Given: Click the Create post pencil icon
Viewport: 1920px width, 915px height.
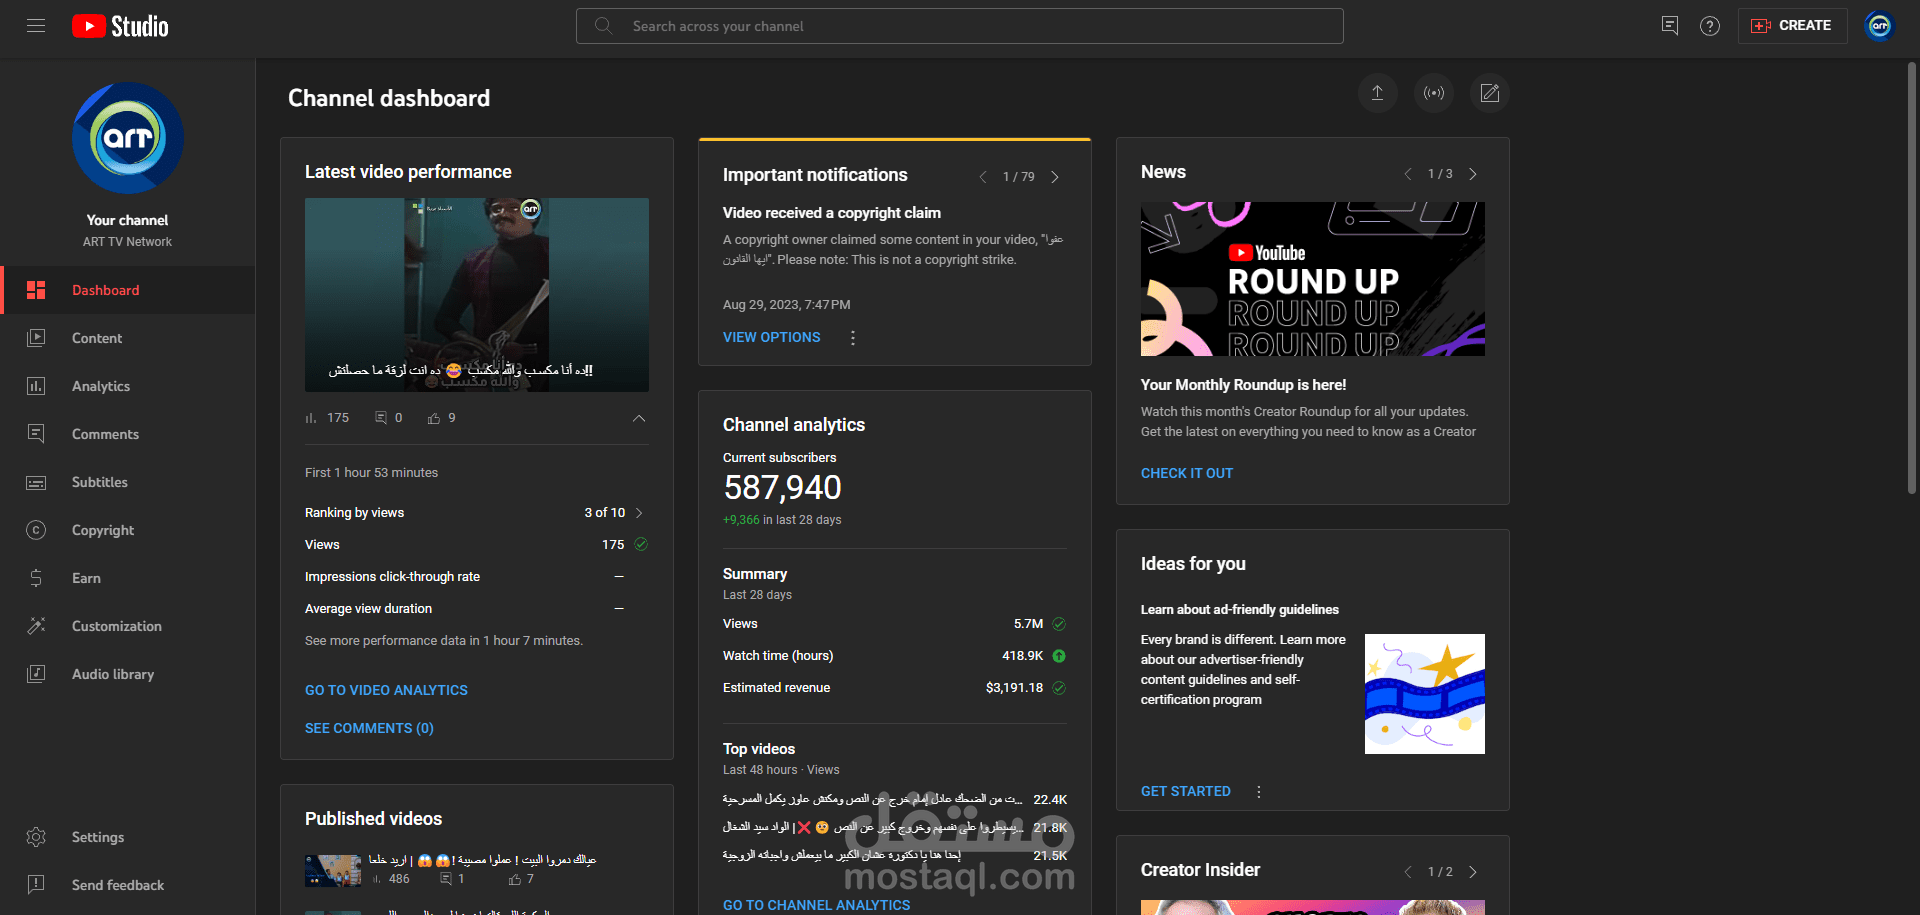Looking at the screenshot, I should point(1490,93).
